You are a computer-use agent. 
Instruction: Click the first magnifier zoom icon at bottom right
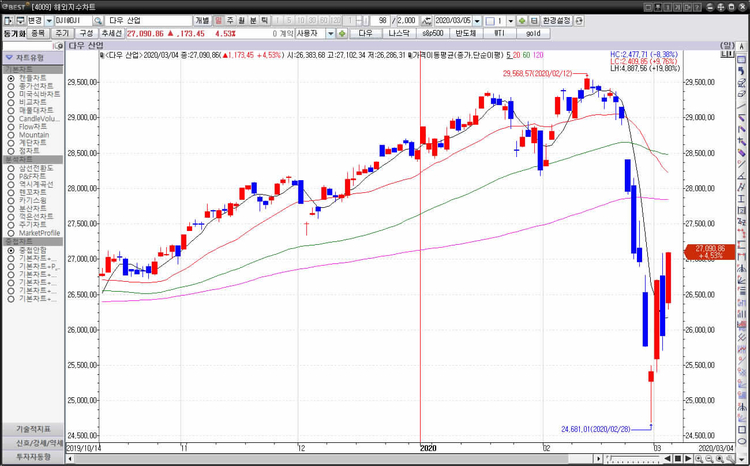(x=699, y=459)
